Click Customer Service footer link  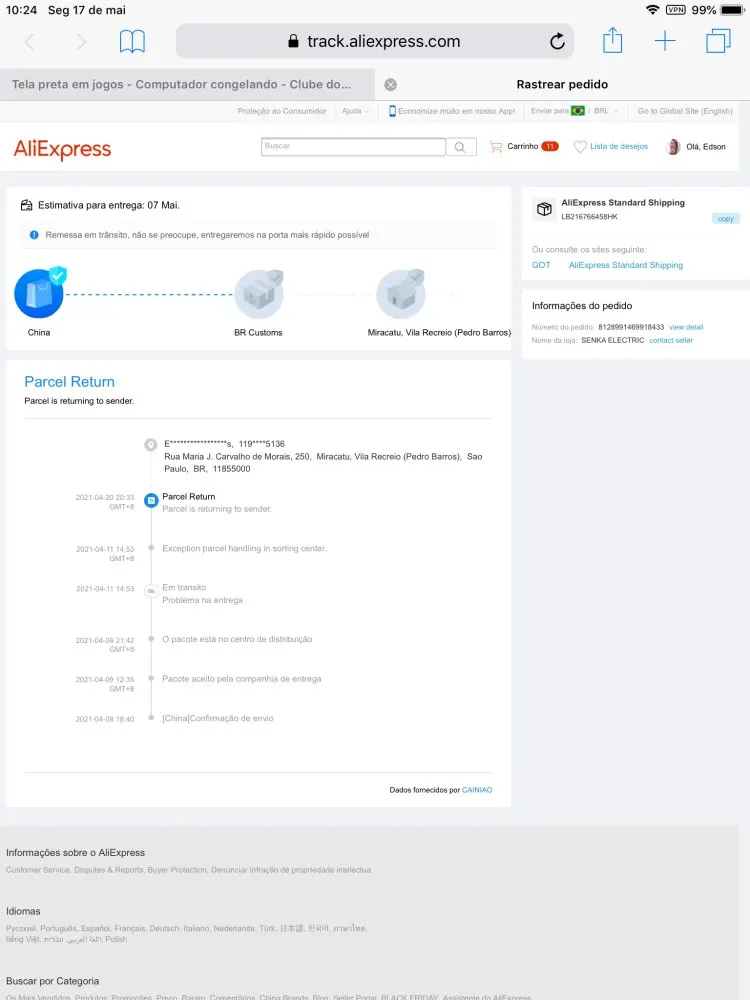click(x=38, y=870)
